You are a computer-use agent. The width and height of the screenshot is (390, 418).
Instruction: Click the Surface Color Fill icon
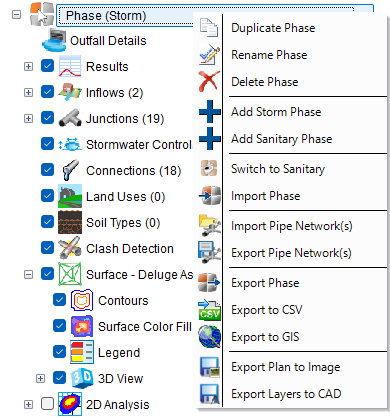pos(82,326)
